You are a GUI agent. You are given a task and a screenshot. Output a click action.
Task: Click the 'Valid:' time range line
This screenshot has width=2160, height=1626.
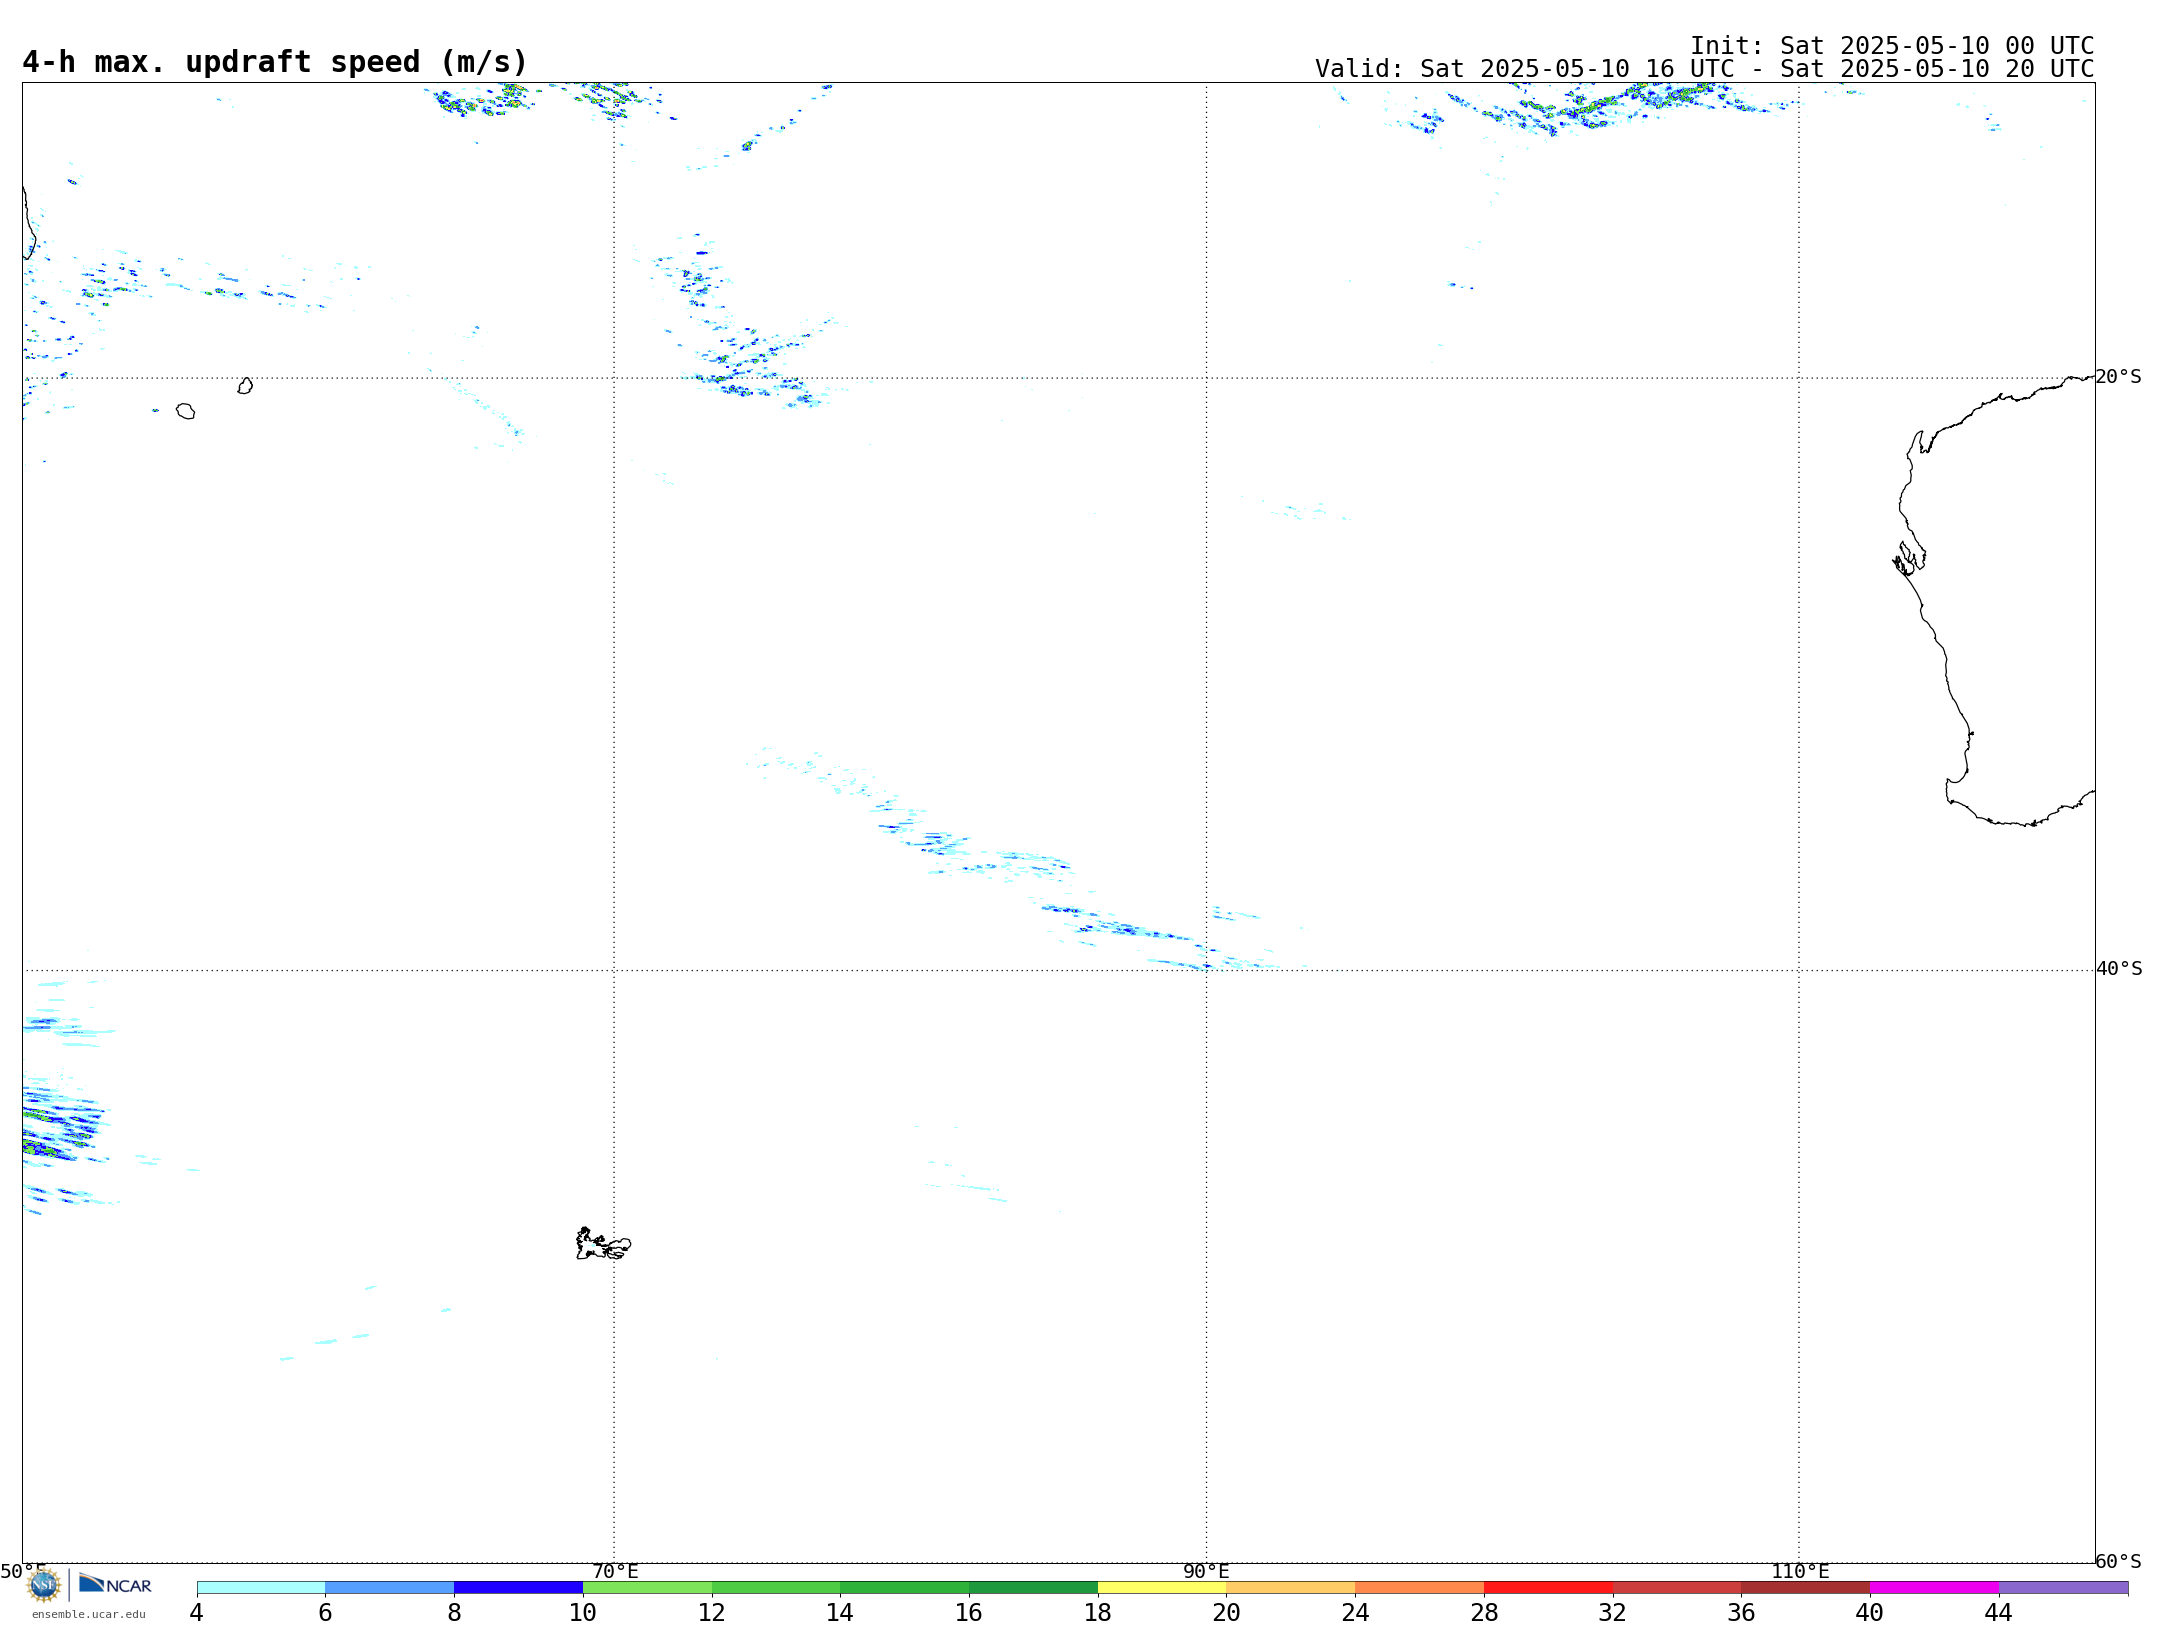(1704, 69)
